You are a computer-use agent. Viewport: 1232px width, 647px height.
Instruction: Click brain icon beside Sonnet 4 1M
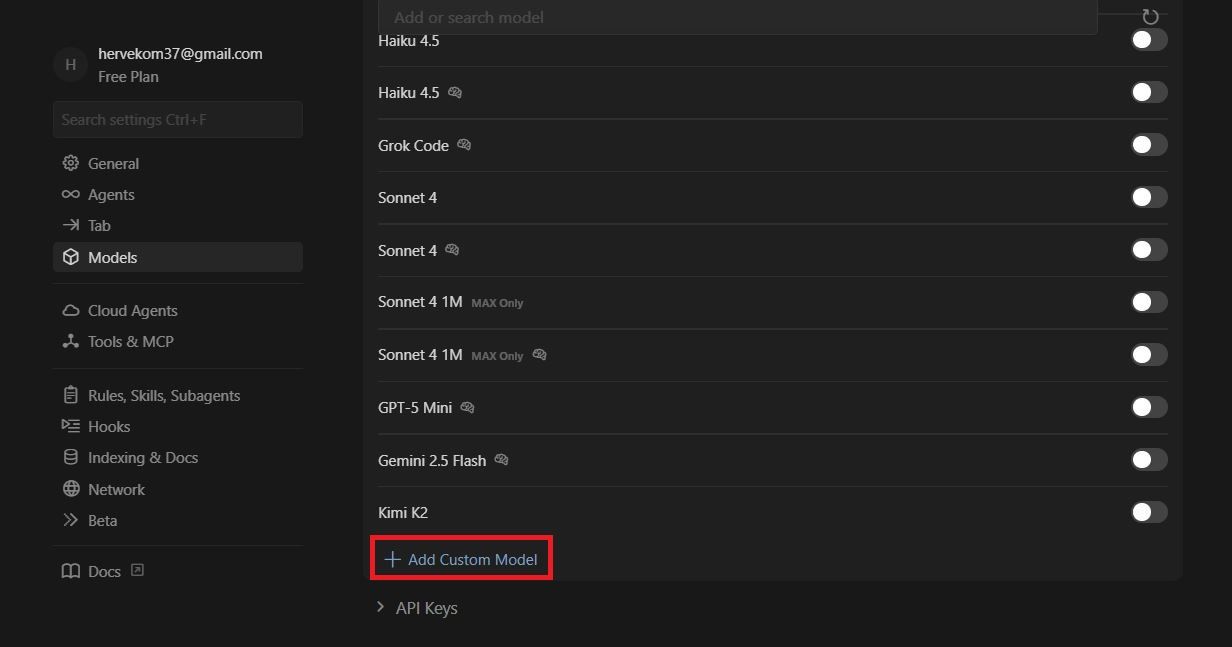(540, 355)
